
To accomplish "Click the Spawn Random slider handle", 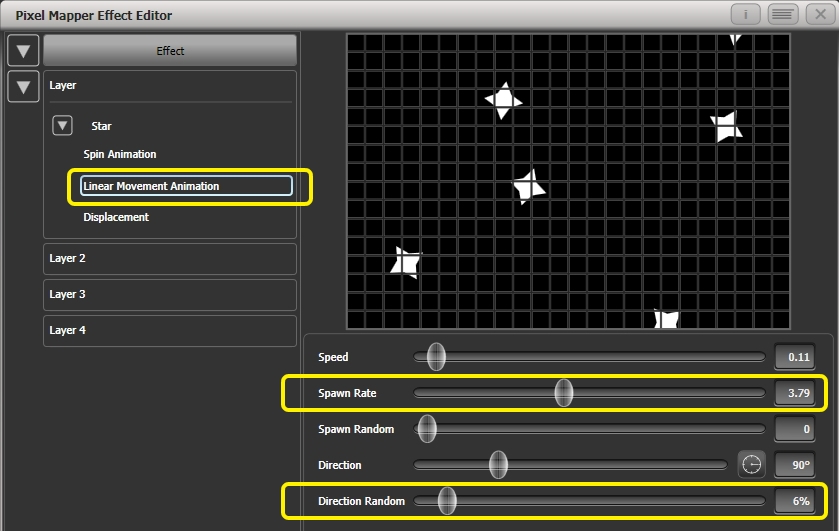I will pyautogui.click(x=427, y=429).
